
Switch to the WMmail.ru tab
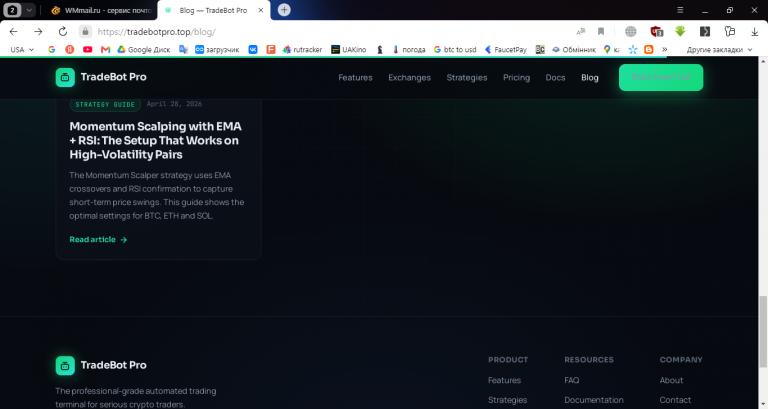point(102,10)
